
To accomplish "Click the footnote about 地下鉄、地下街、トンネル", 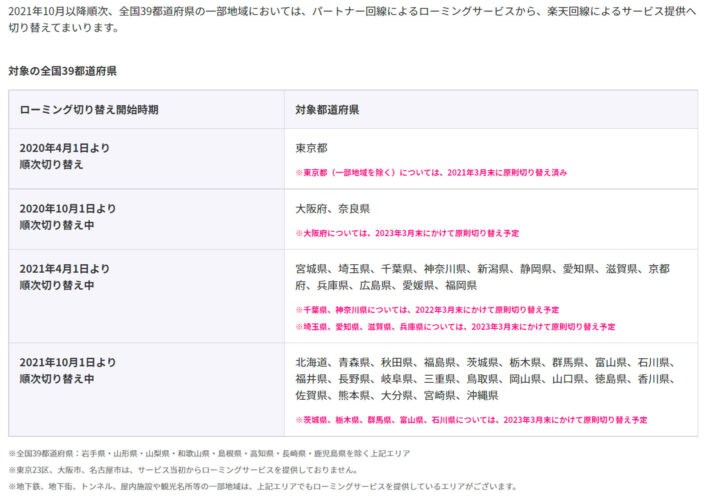I will point(262,486).
